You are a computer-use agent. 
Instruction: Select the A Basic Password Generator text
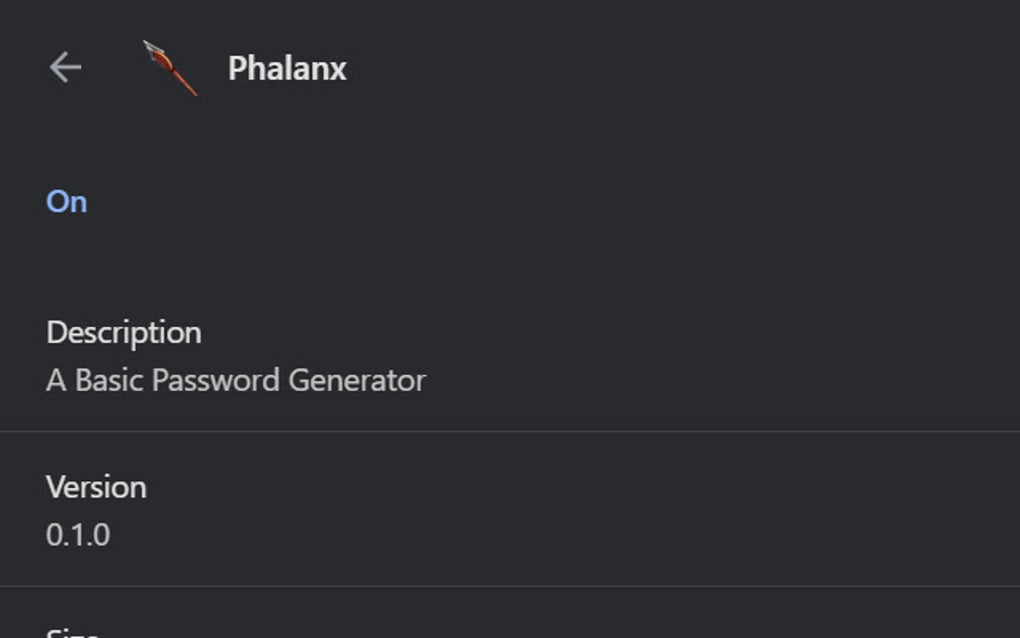pyautogui.click(x=234, y=380)
